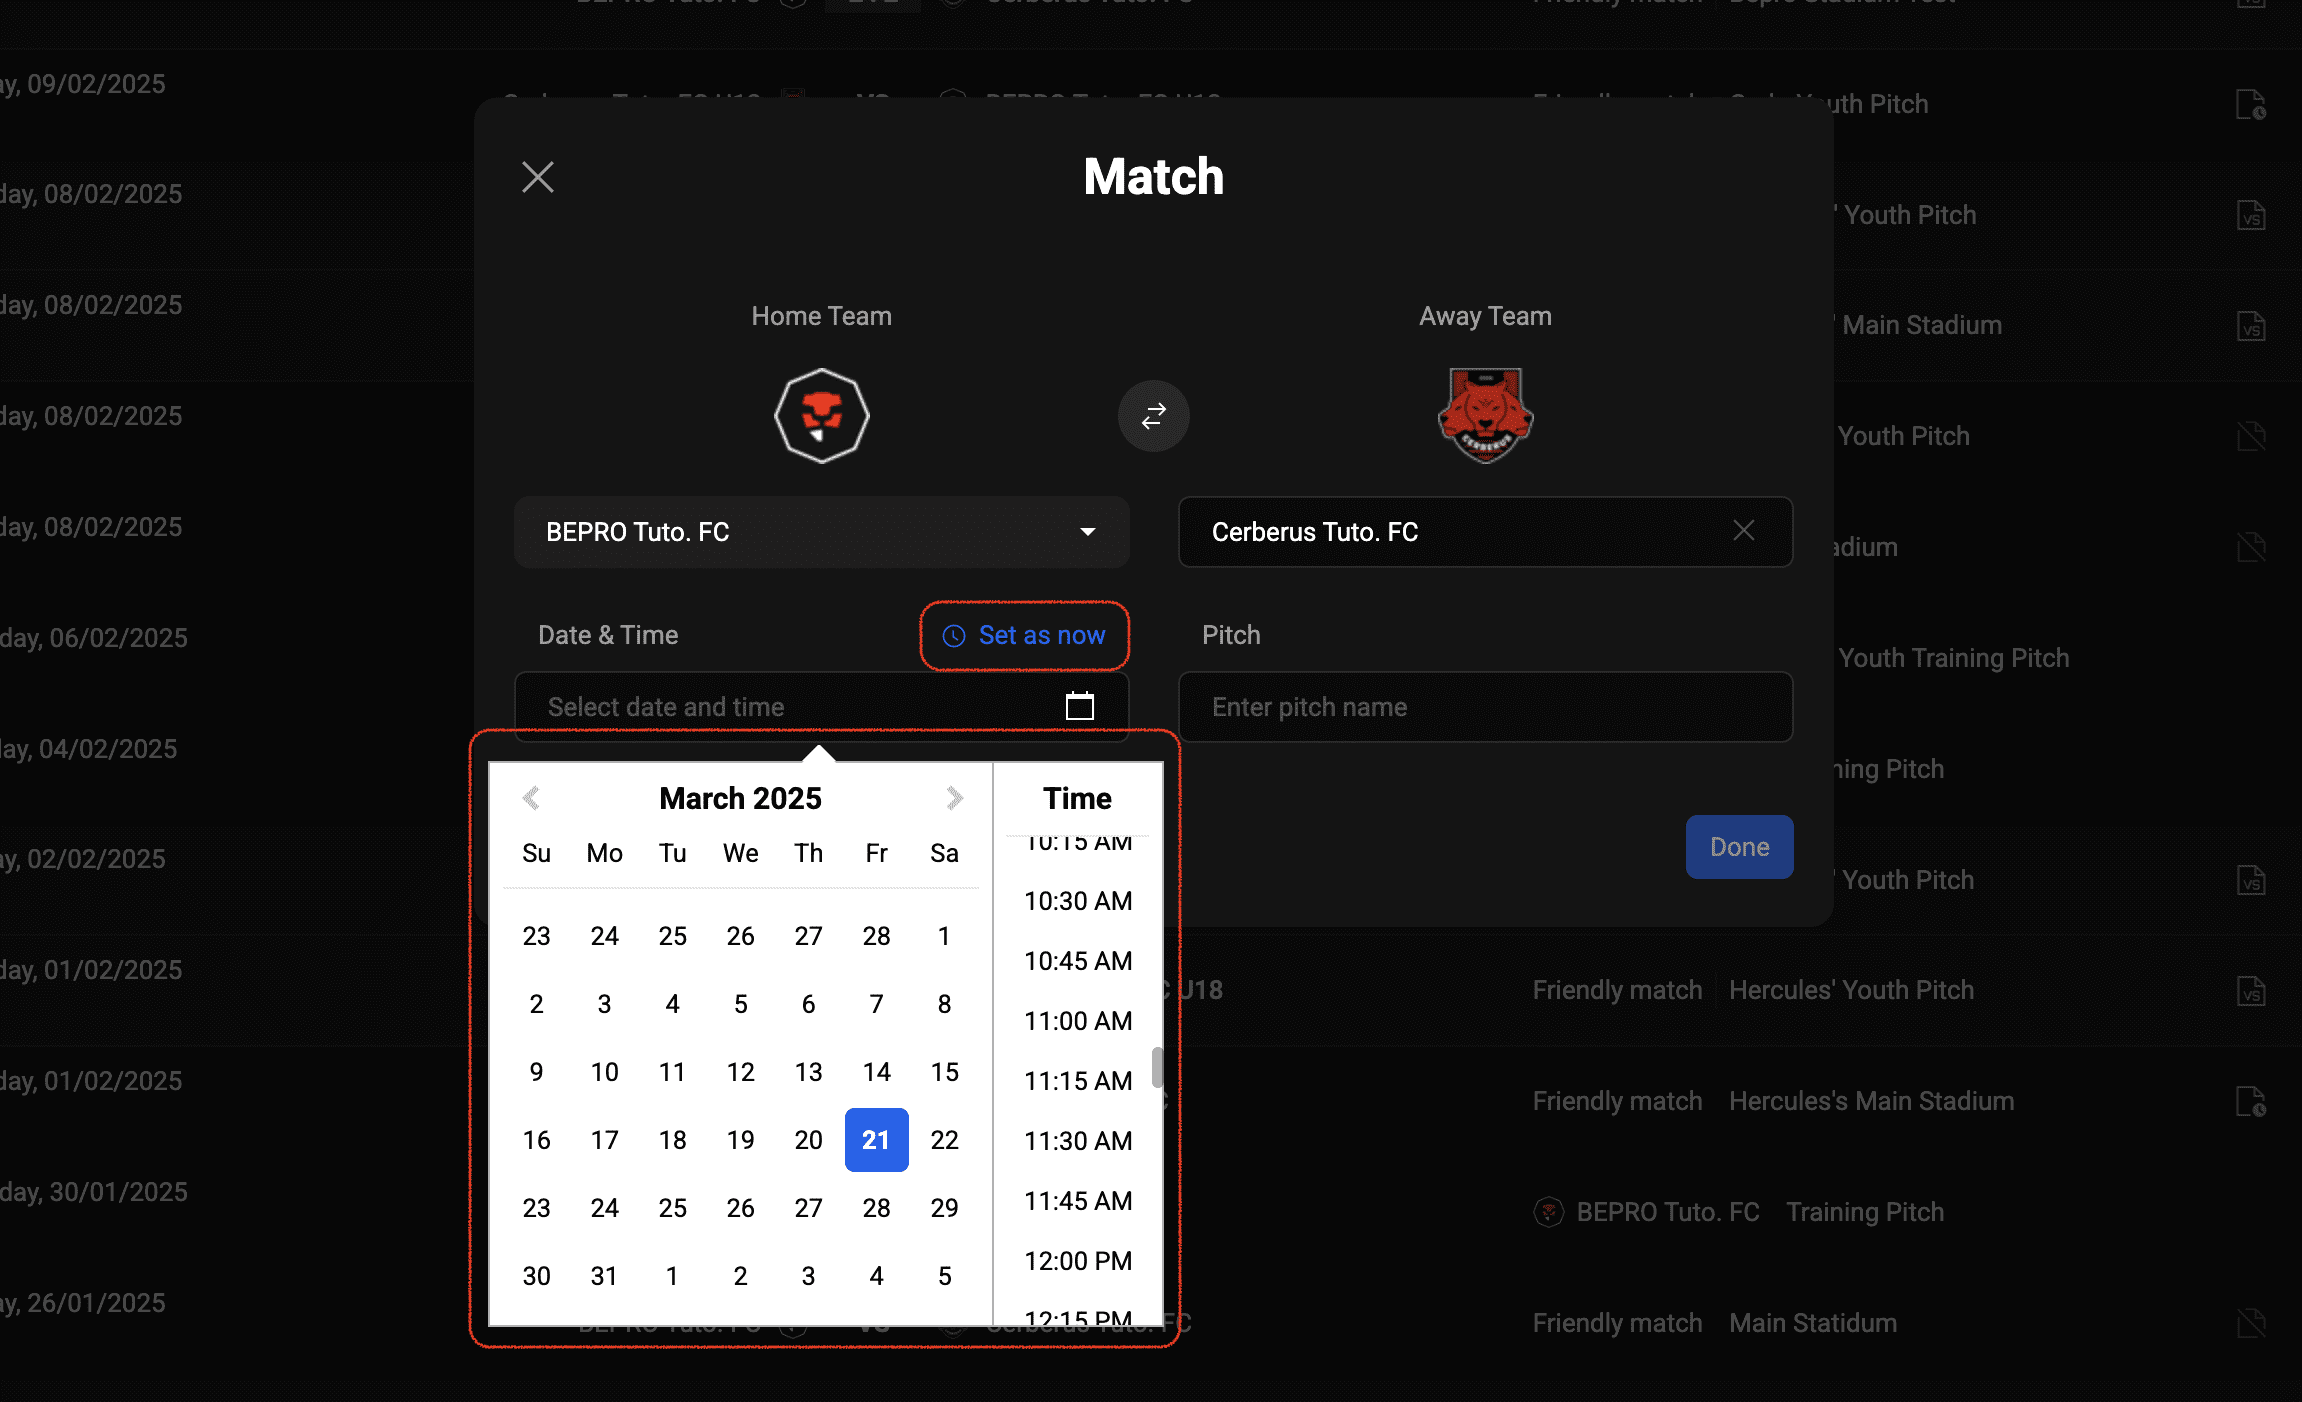
Task: Open the BEPRO Tuto. FC home team dropdown
Action: coord(822,532)
